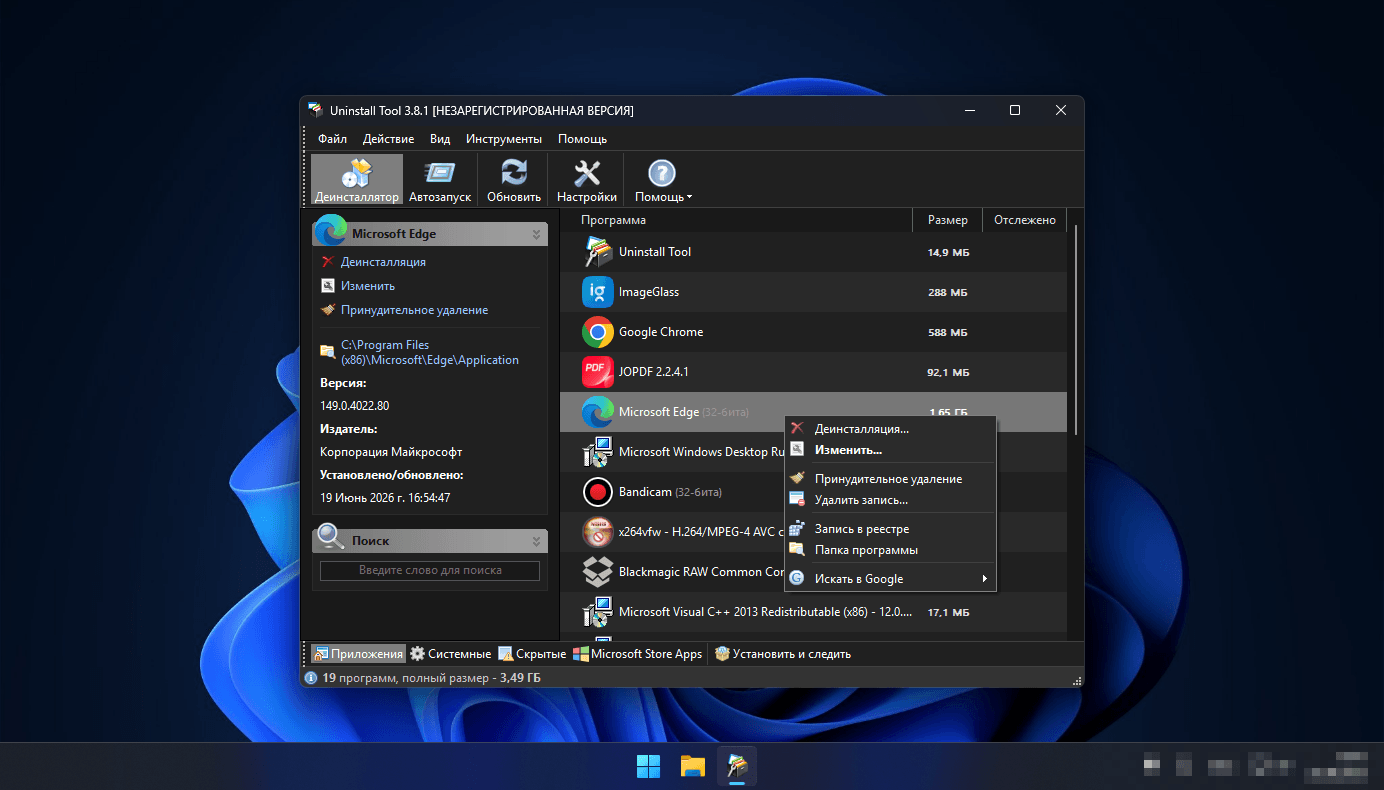Screen dimensions: 1384x790
Task: Choose Удалить запись... in the context menu
Action: pos(891,500)
